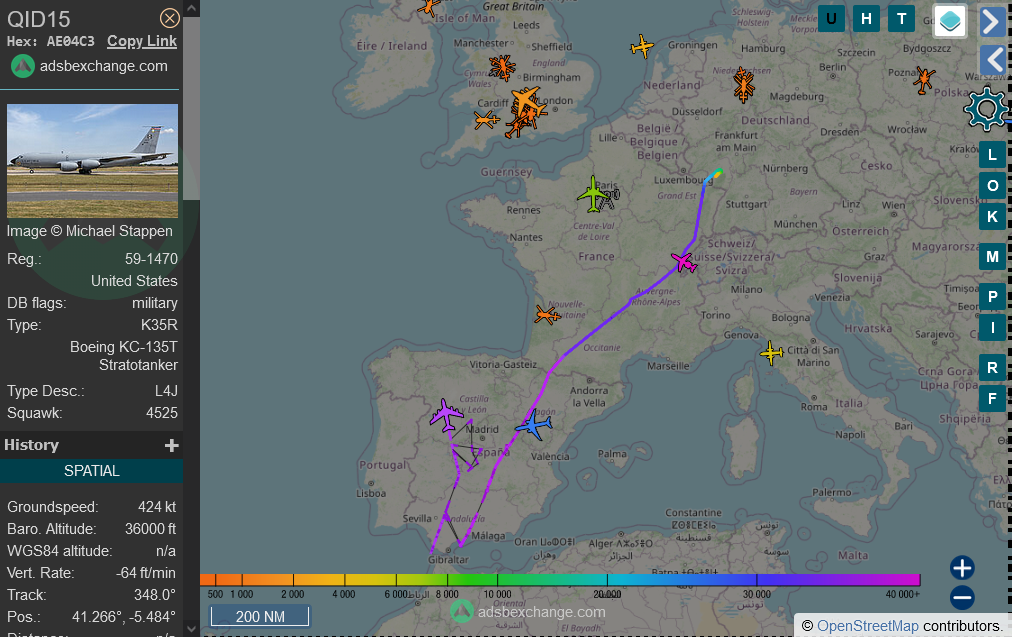Open the adsbexchange.com link in the panel
Viewport: 1012px width, 637px height.
[x=103, y=66]
